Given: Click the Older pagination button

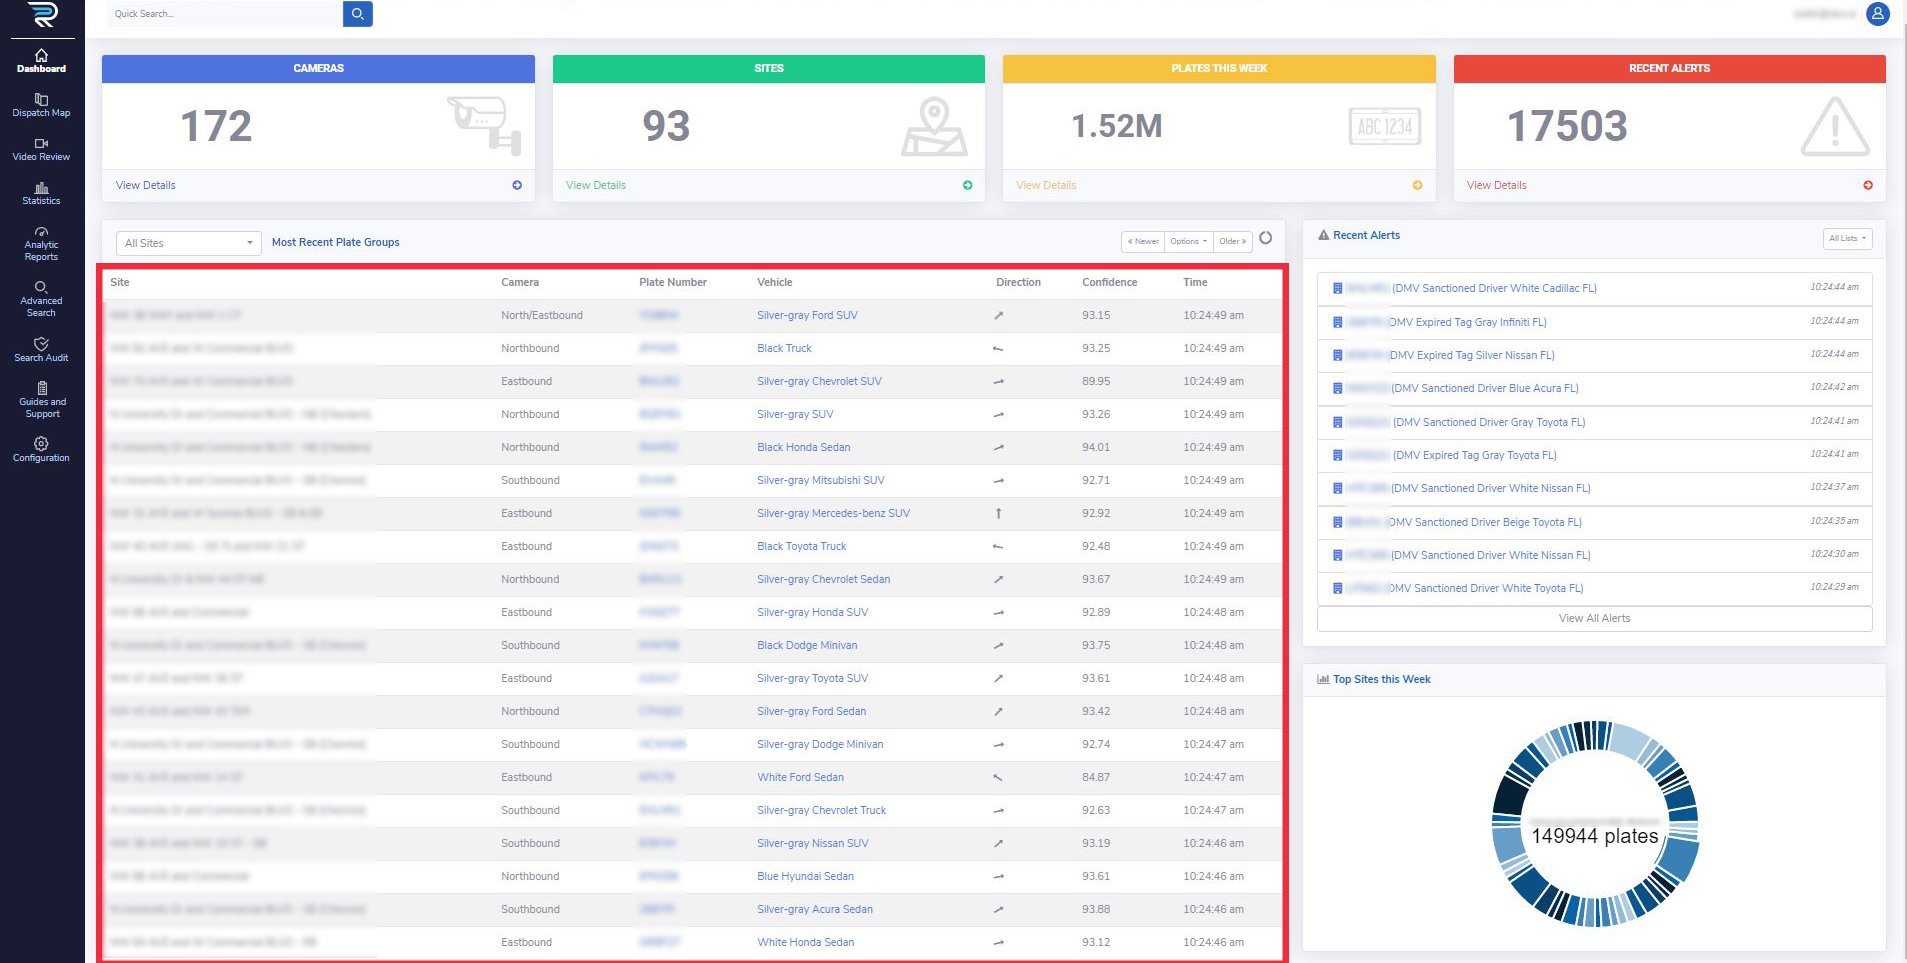Looking at the screenshot, I should pyautogui.click(x=1232, y=241).
